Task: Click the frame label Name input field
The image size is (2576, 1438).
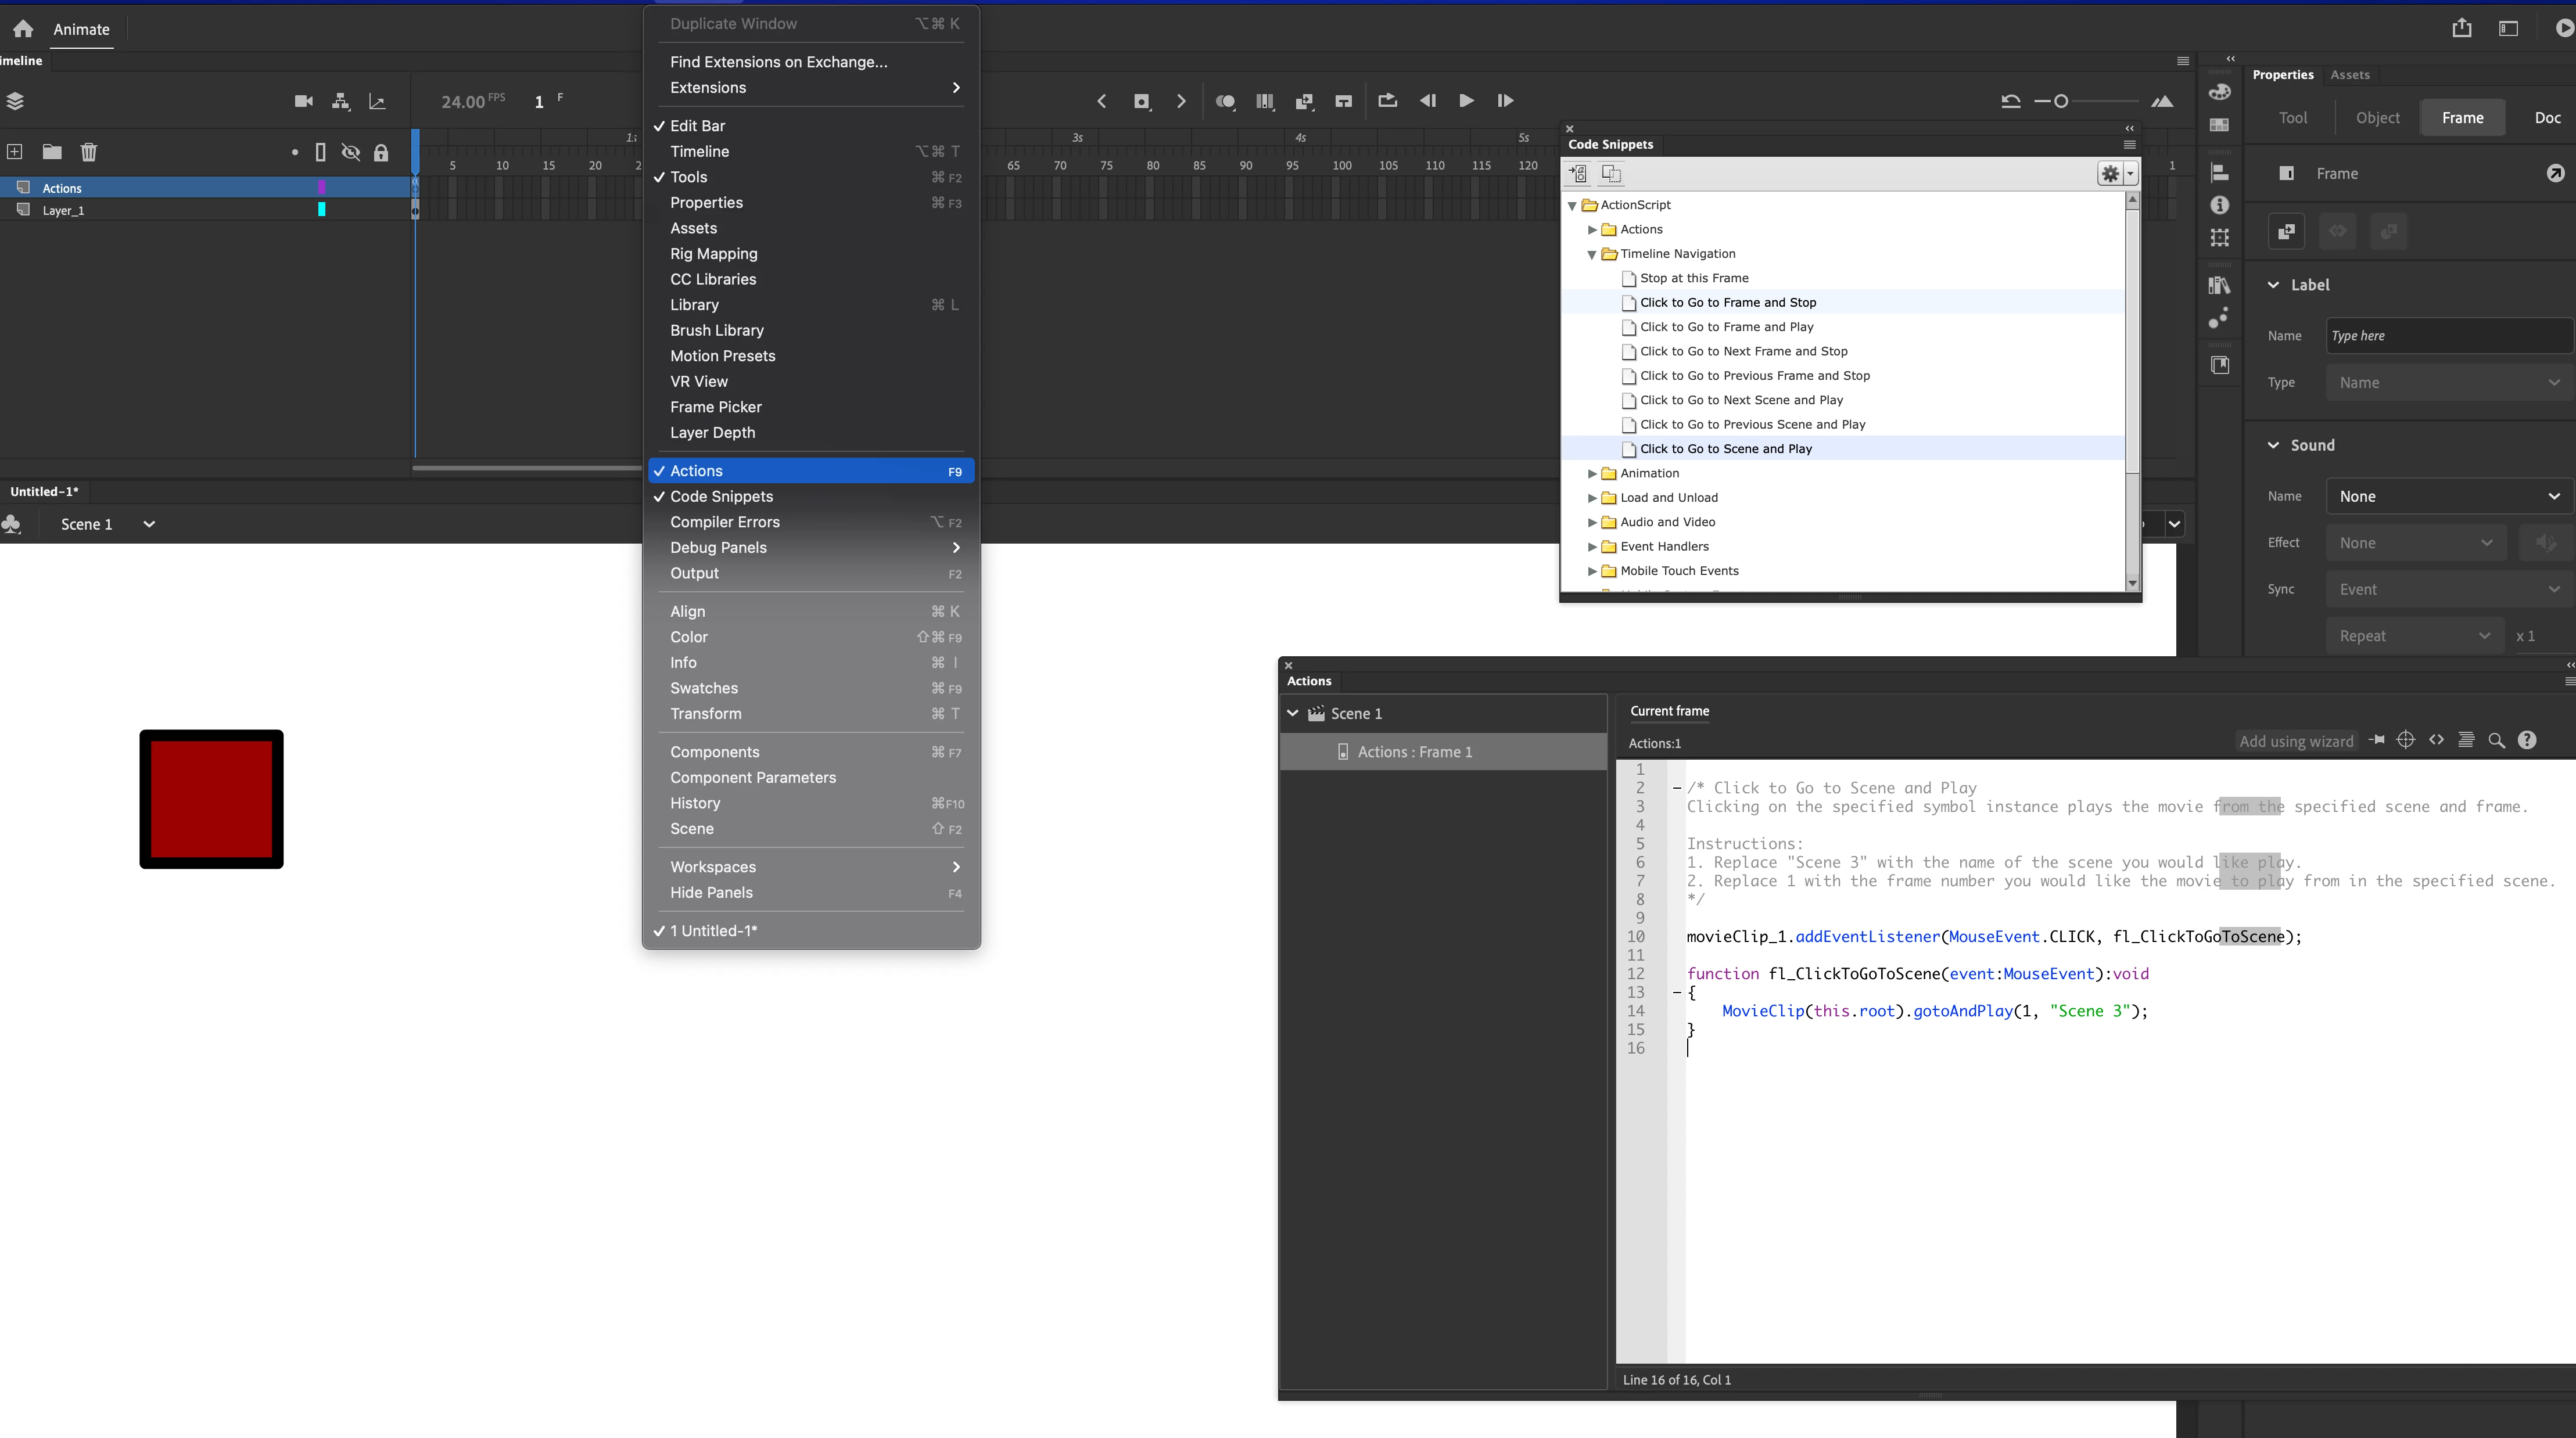Action: [x=2448, y=336]
